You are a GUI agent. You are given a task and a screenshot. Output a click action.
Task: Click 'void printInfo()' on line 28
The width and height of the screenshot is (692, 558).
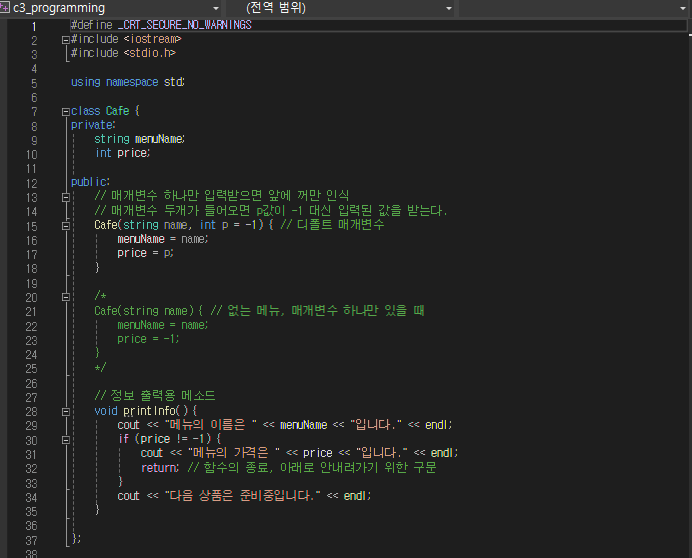pos(141,411)
